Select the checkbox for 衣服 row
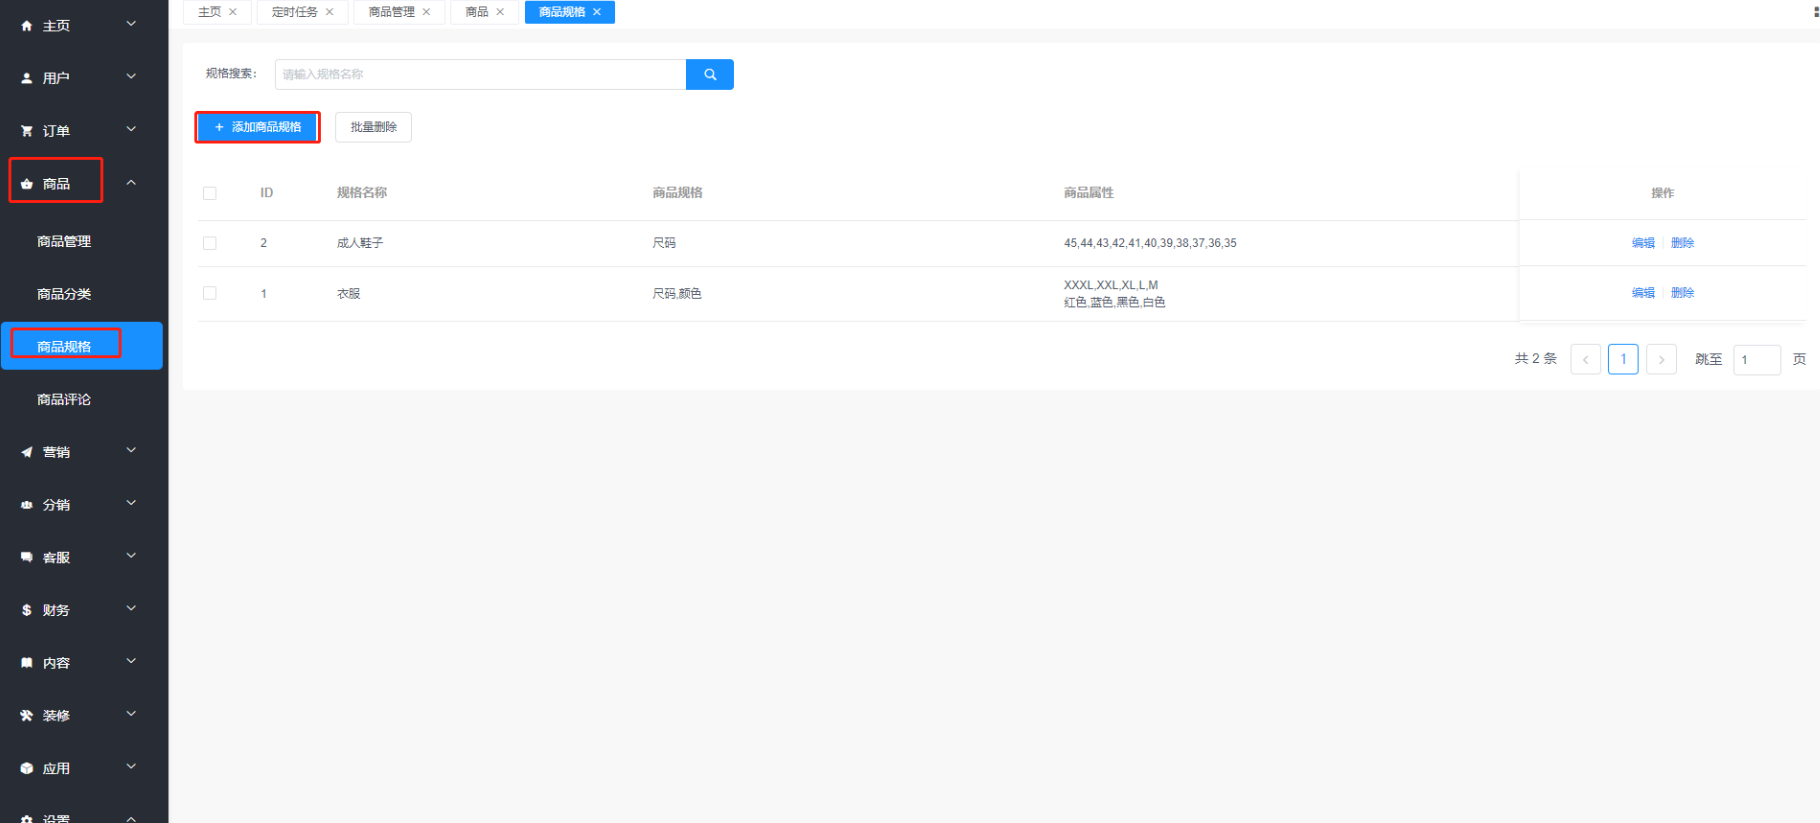1820x823 pixels. pos(210,293)
